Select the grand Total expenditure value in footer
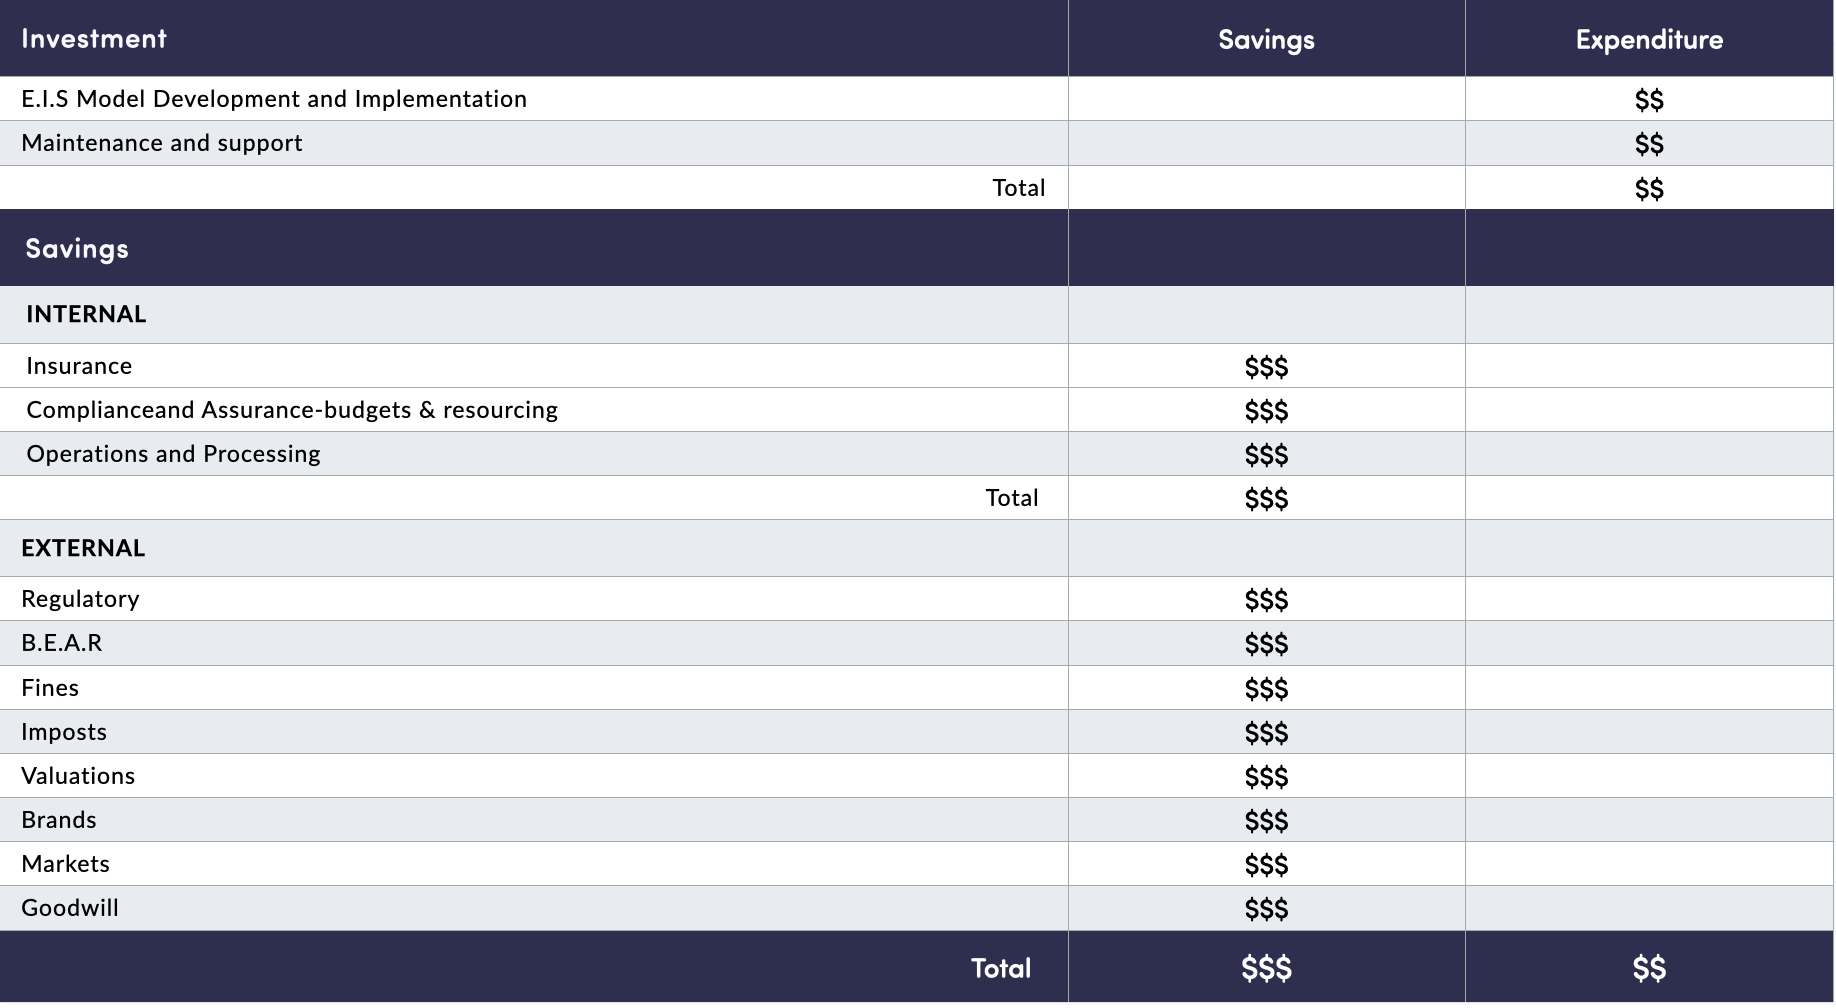Screen dimensions: 1836x1008 [1649, 968]
